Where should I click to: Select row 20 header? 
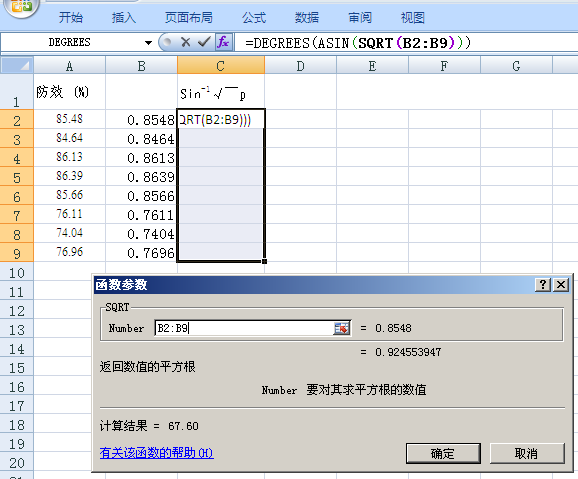[x=17, y=462]
